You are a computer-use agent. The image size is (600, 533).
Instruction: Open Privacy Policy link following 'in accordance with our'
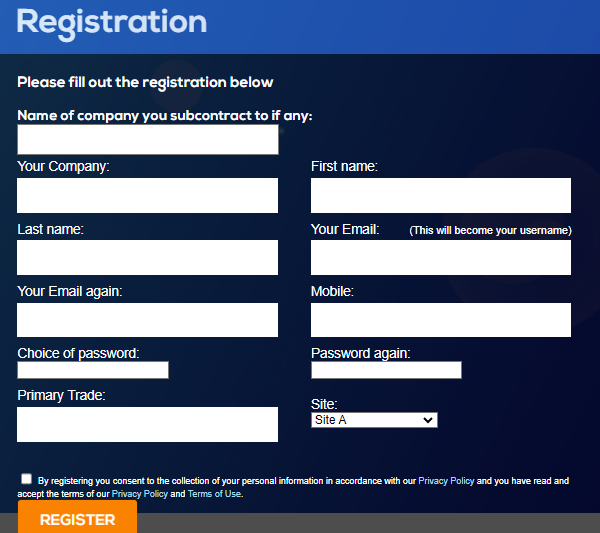pyautogui.click(x=446, y=481)
